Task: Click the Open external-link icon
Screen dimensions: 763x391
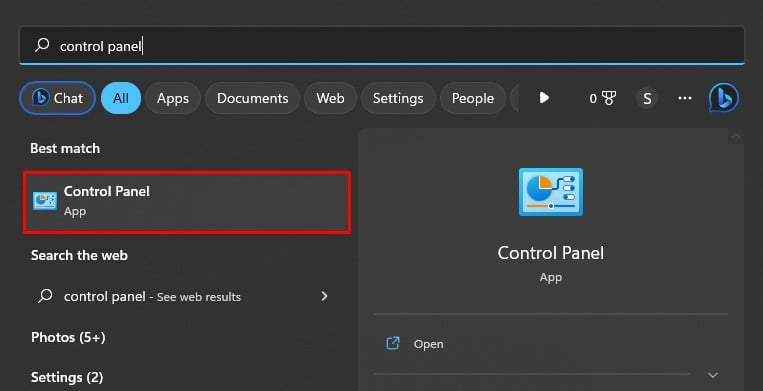Action: click(393, 343)
